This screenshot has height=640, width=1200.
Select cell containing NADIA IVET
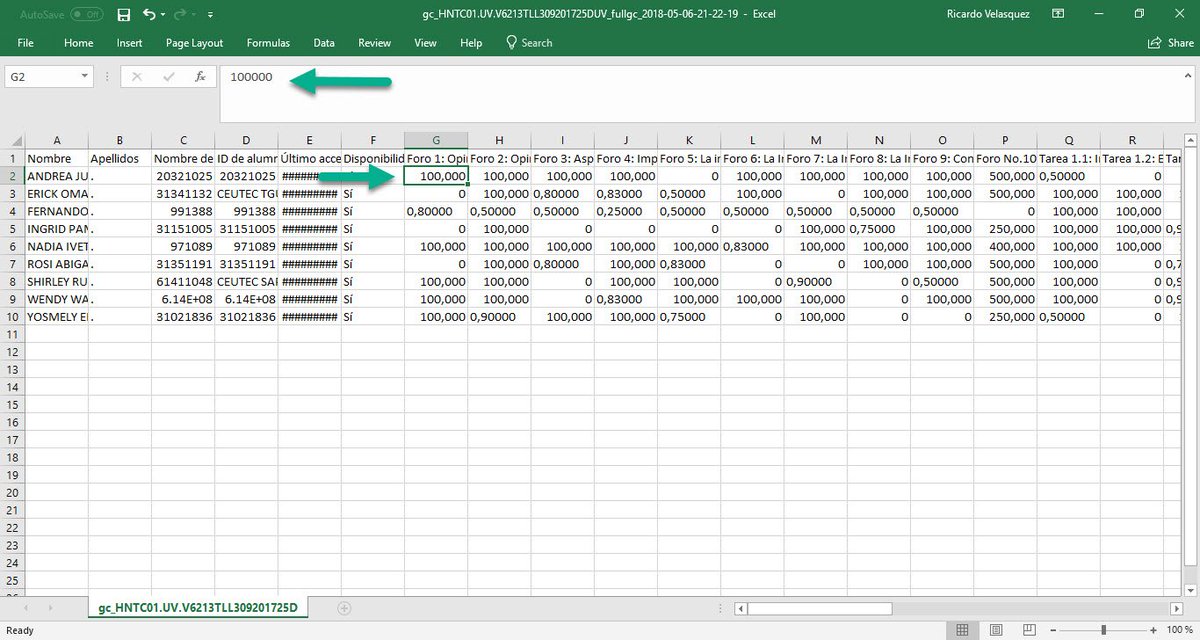click(56, 247)
